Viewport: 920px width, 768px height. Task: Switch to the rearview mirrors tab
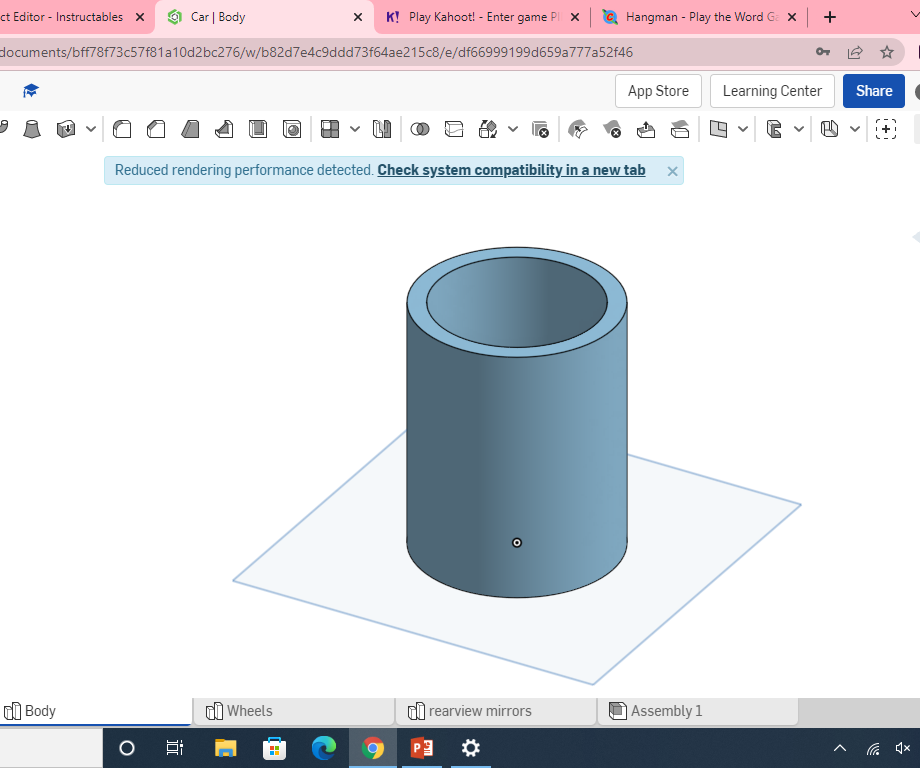click(x=496, y=711)
